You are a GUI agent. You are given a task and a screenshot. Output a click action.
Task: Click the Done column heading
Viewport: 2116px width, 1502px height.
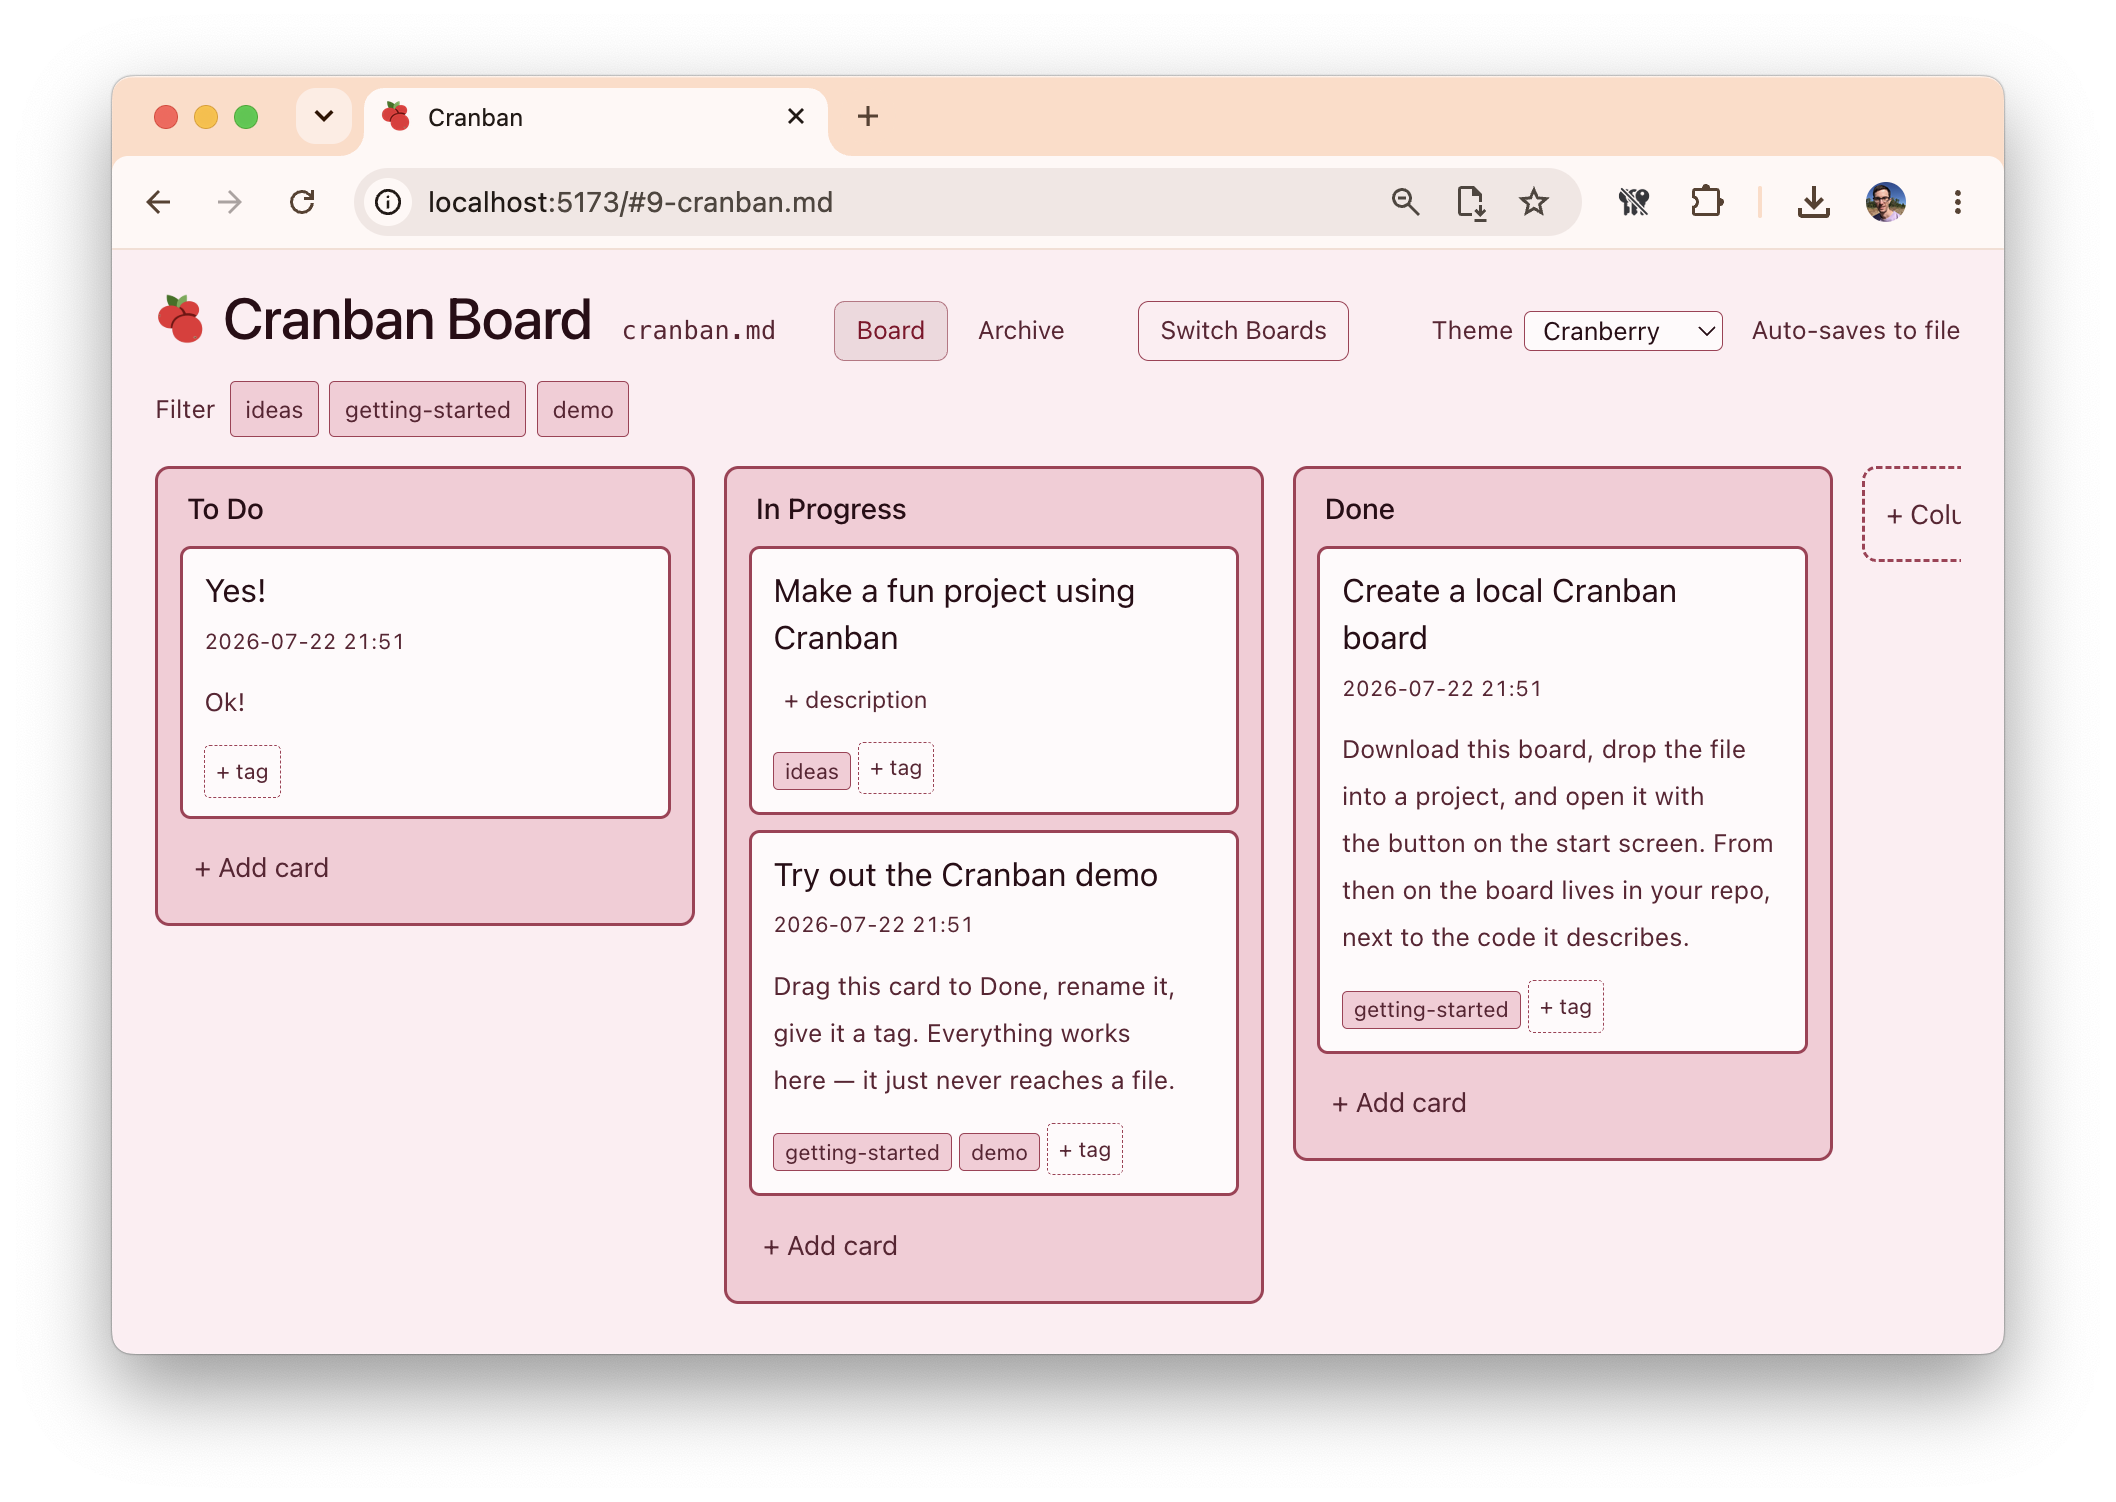(x=1360, y=509)
